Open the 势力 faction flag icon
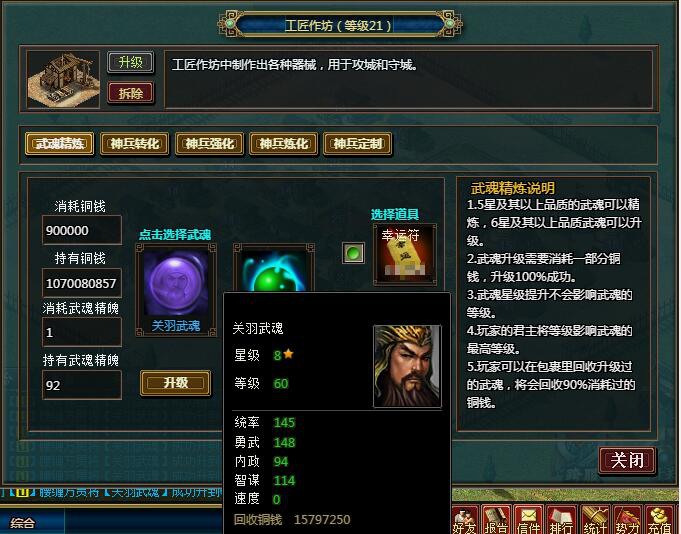681x534 pixels. click(x=627, y=519)
